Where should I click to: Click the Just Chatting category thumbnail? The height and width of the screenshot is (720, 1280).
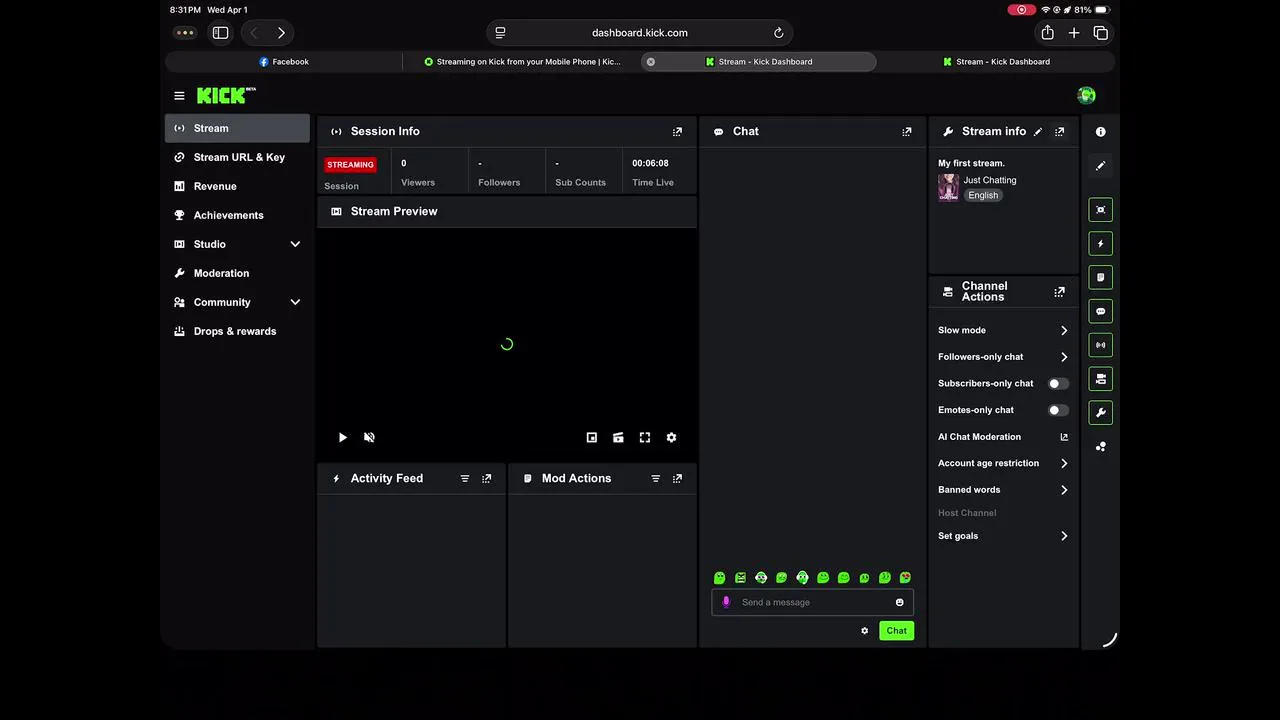pos(948,187)
